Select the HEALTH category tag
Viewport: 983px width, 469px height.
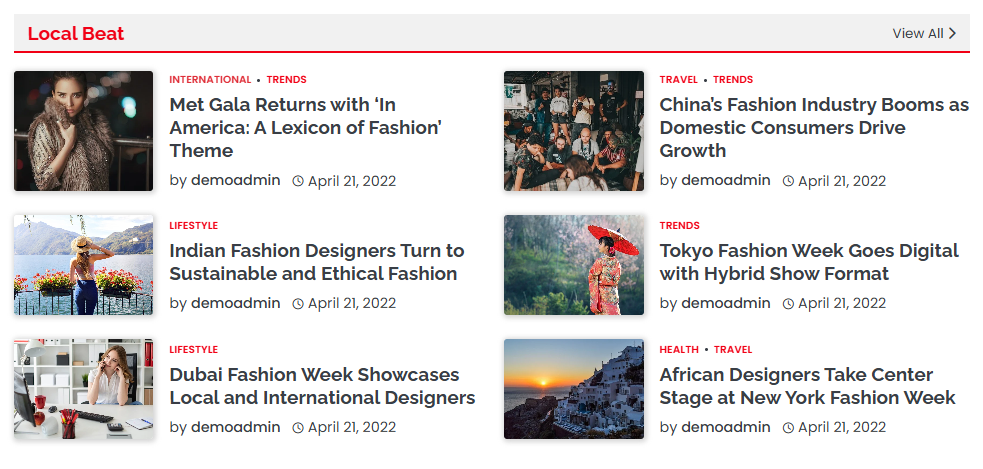(679, 350)
